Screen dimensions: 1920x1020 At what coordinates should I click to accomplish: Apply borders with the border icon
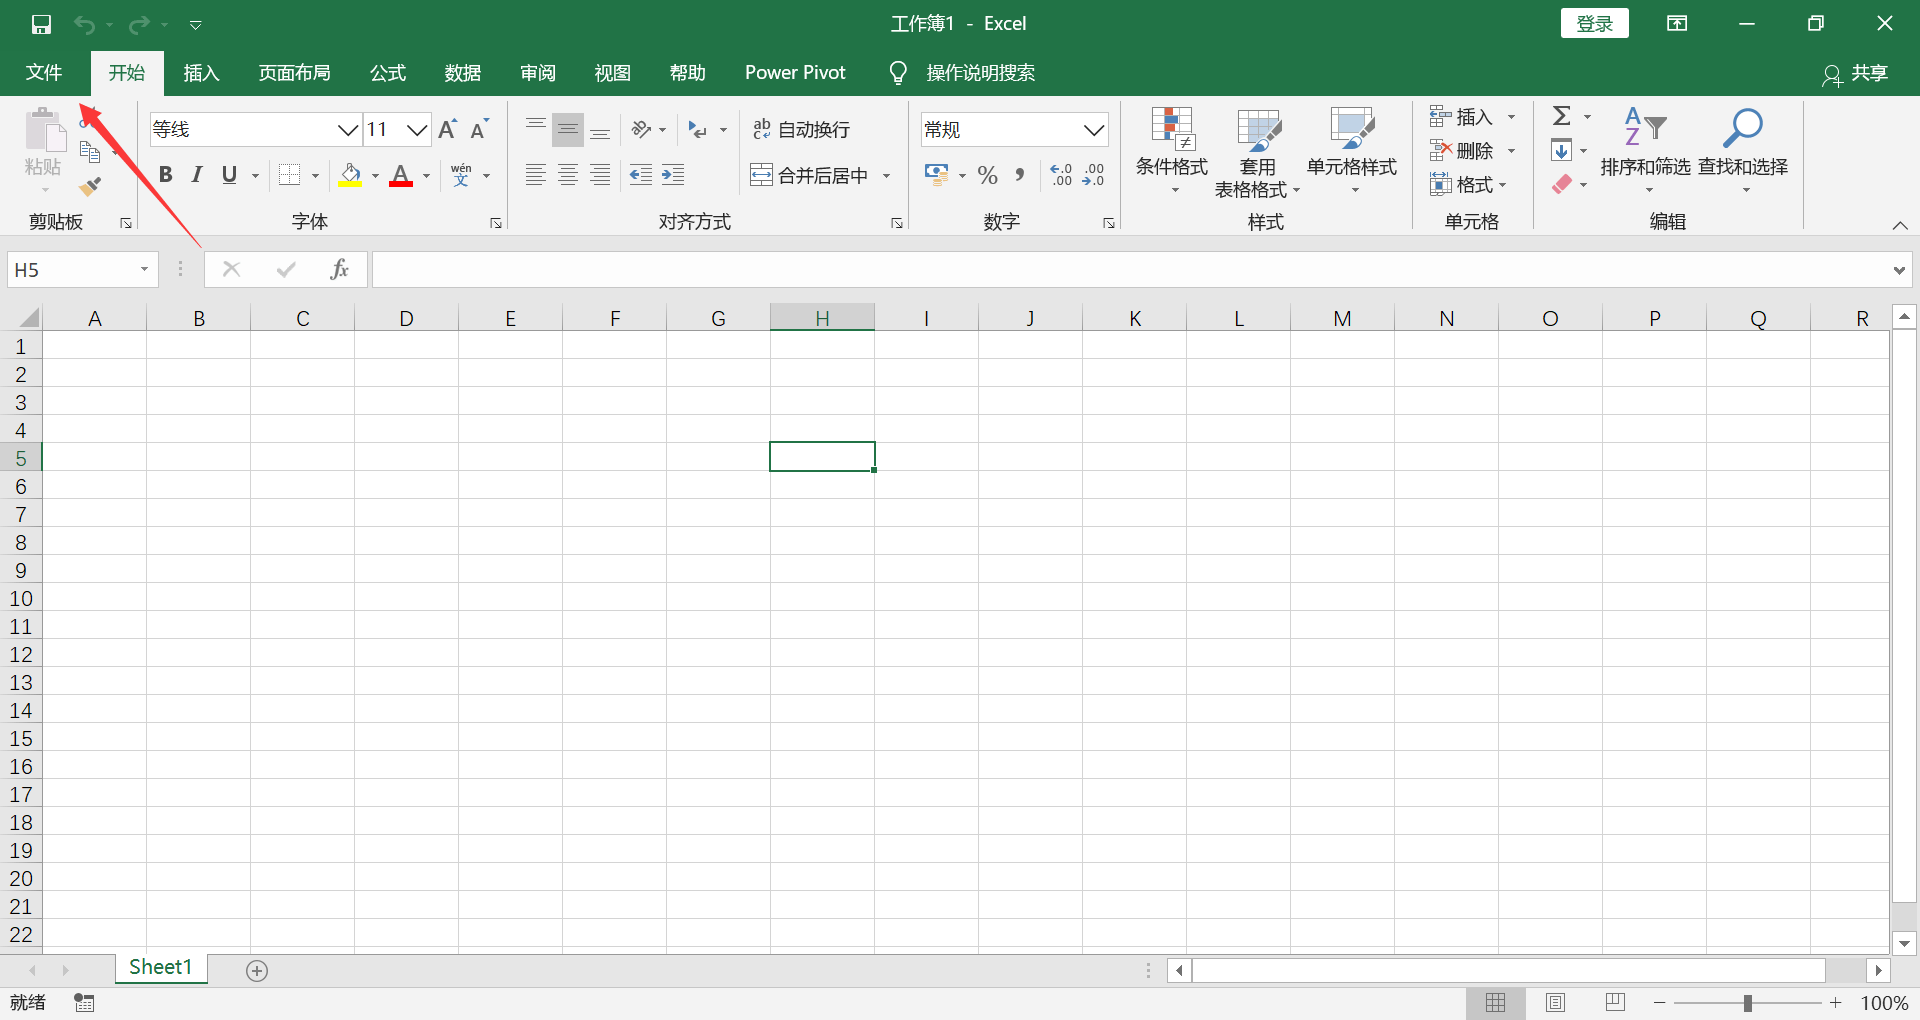point(289,175)
